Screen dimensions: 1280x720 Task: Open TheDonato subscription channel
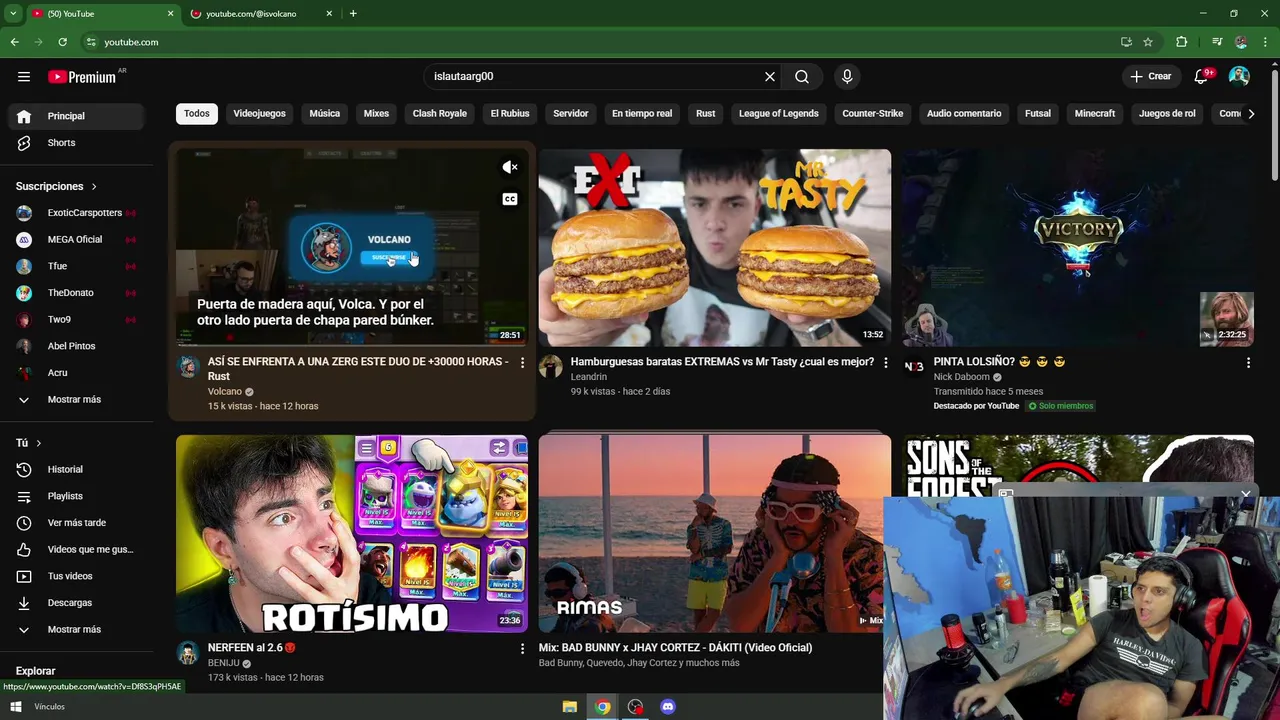point(77,293)
